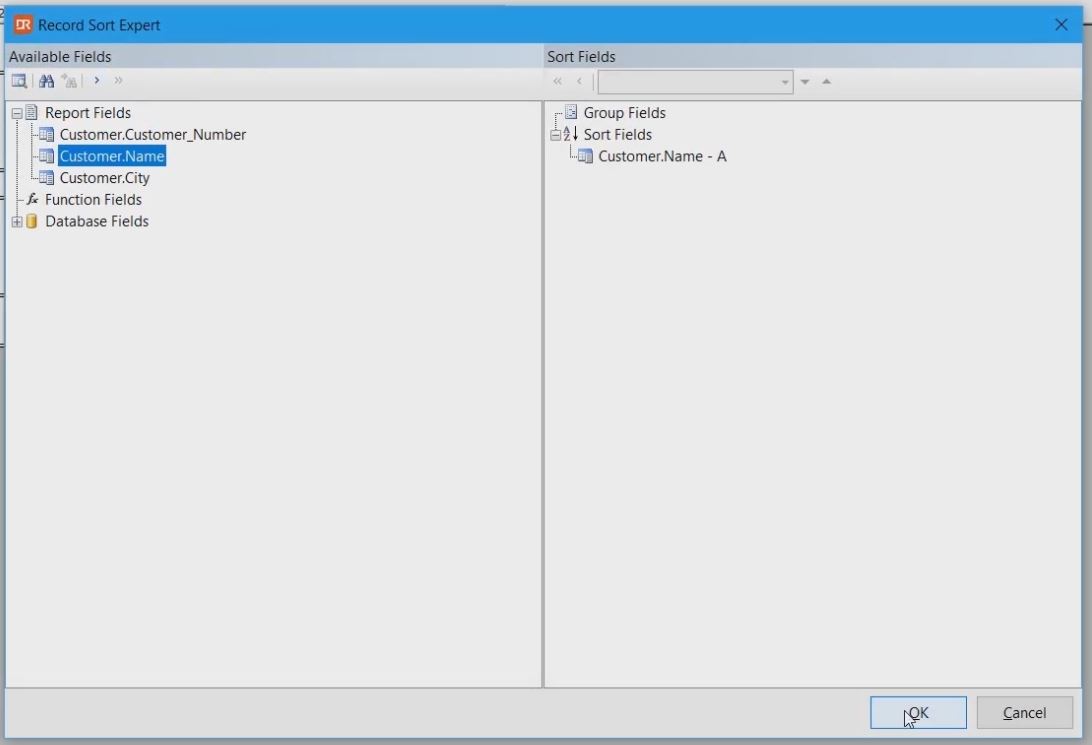The image size is (1092, 745).
Task: Click the single arrow add-field button
Action: [x=97, y=81]
